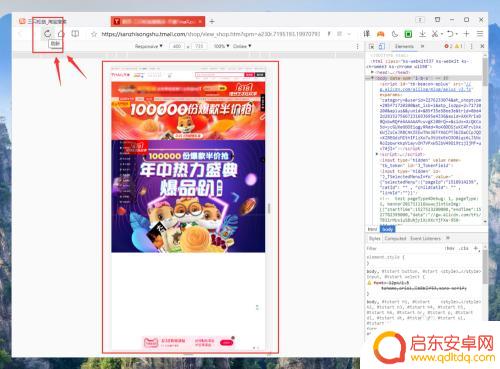This screenshot has width=500, height=369.
Task: Click the red error count badge
Action: [448, 46]
